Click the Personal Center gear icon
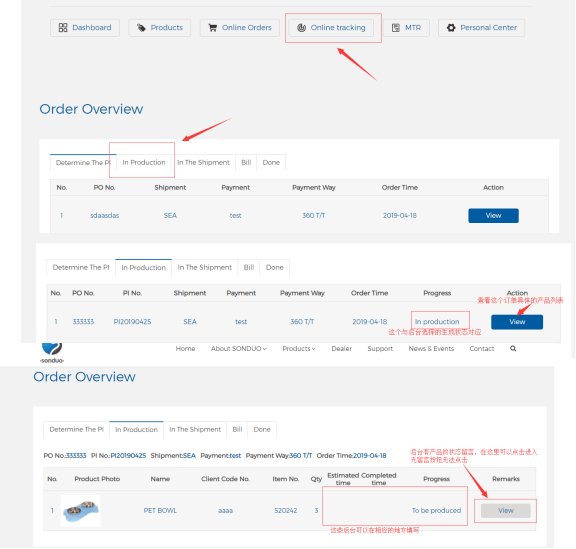This screenshot has height=549, width=576. pos(451,28)
